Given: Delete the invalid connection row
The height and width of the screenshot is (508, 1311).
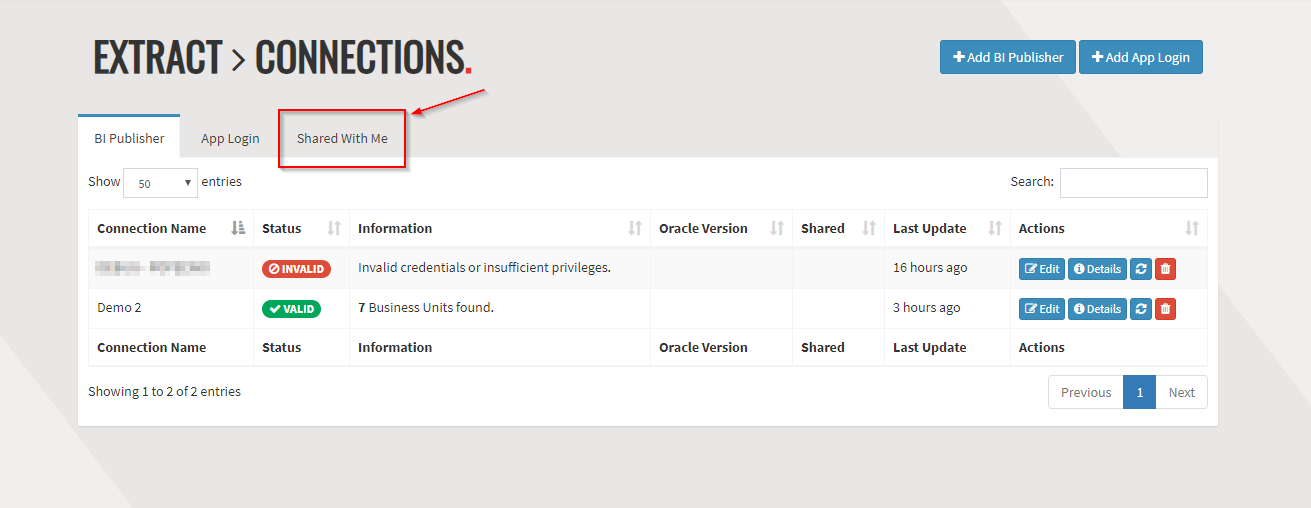Looking at the screenshot, I should [1165, 269].
